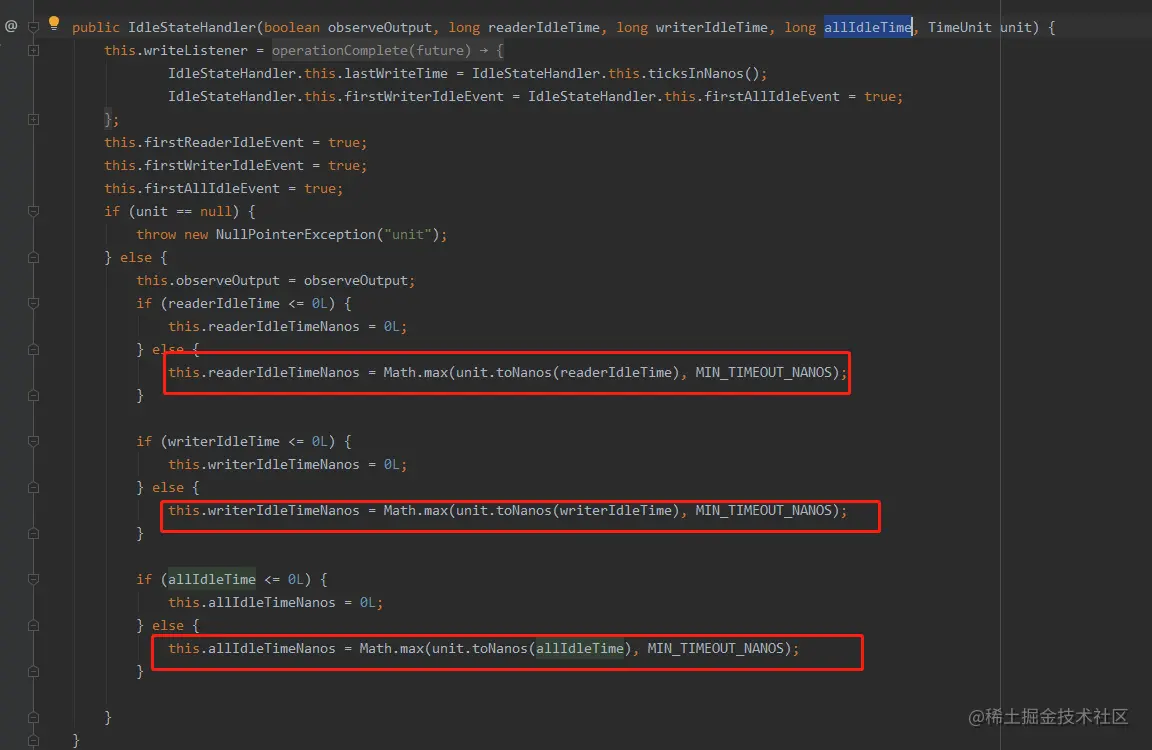Click 'writerIdleTimeNanos' in the '= 0L' line
Screen dimensions: 1152x750
click(x=284, y=465)
